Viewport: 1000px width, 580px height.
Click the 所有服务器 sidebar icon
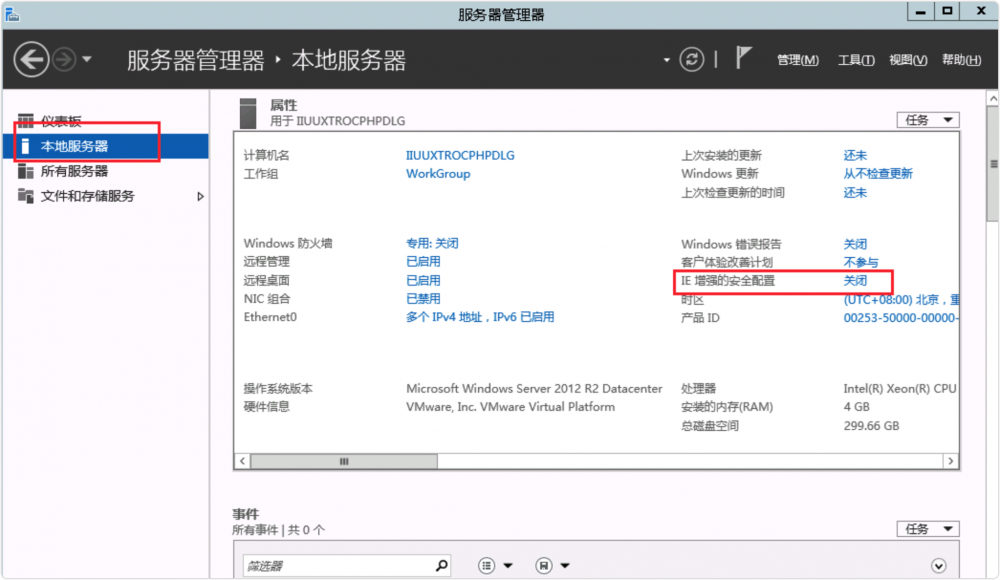pyautogui.click(x=26, y=171)
